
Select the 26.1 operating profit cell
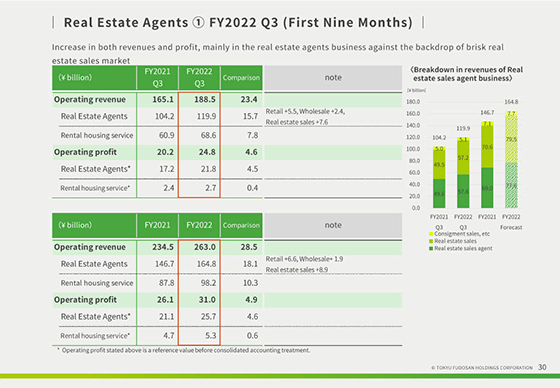[165, 299]
